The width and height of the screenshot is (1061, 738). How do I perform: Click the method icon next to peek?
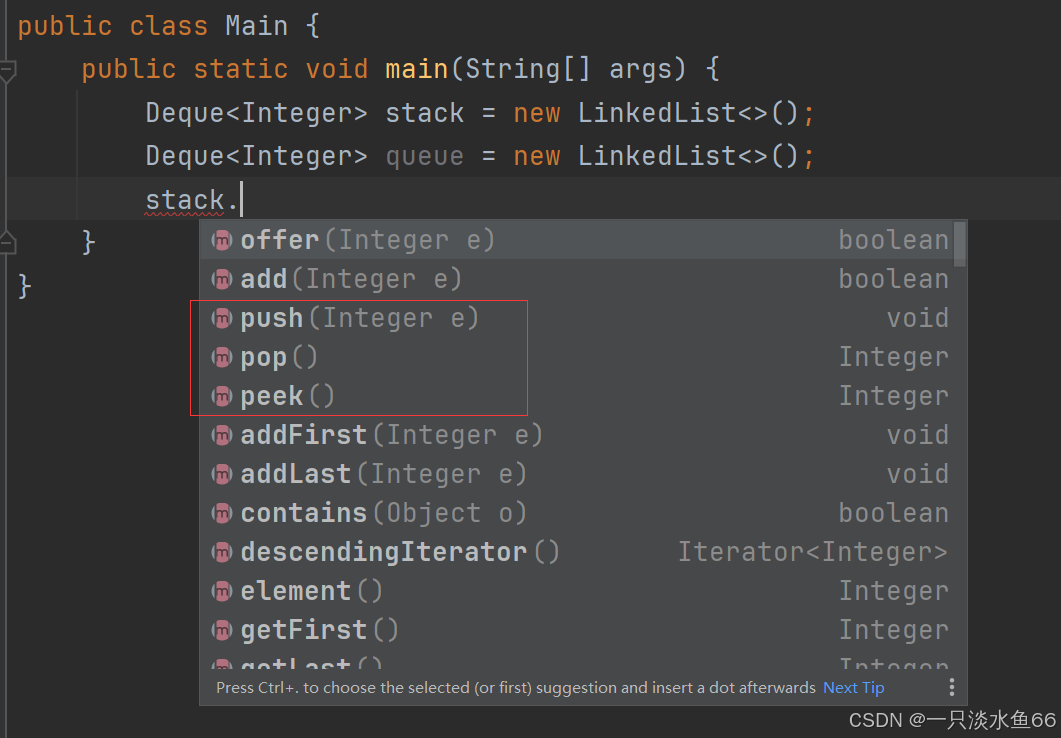(x=222, y=396)
